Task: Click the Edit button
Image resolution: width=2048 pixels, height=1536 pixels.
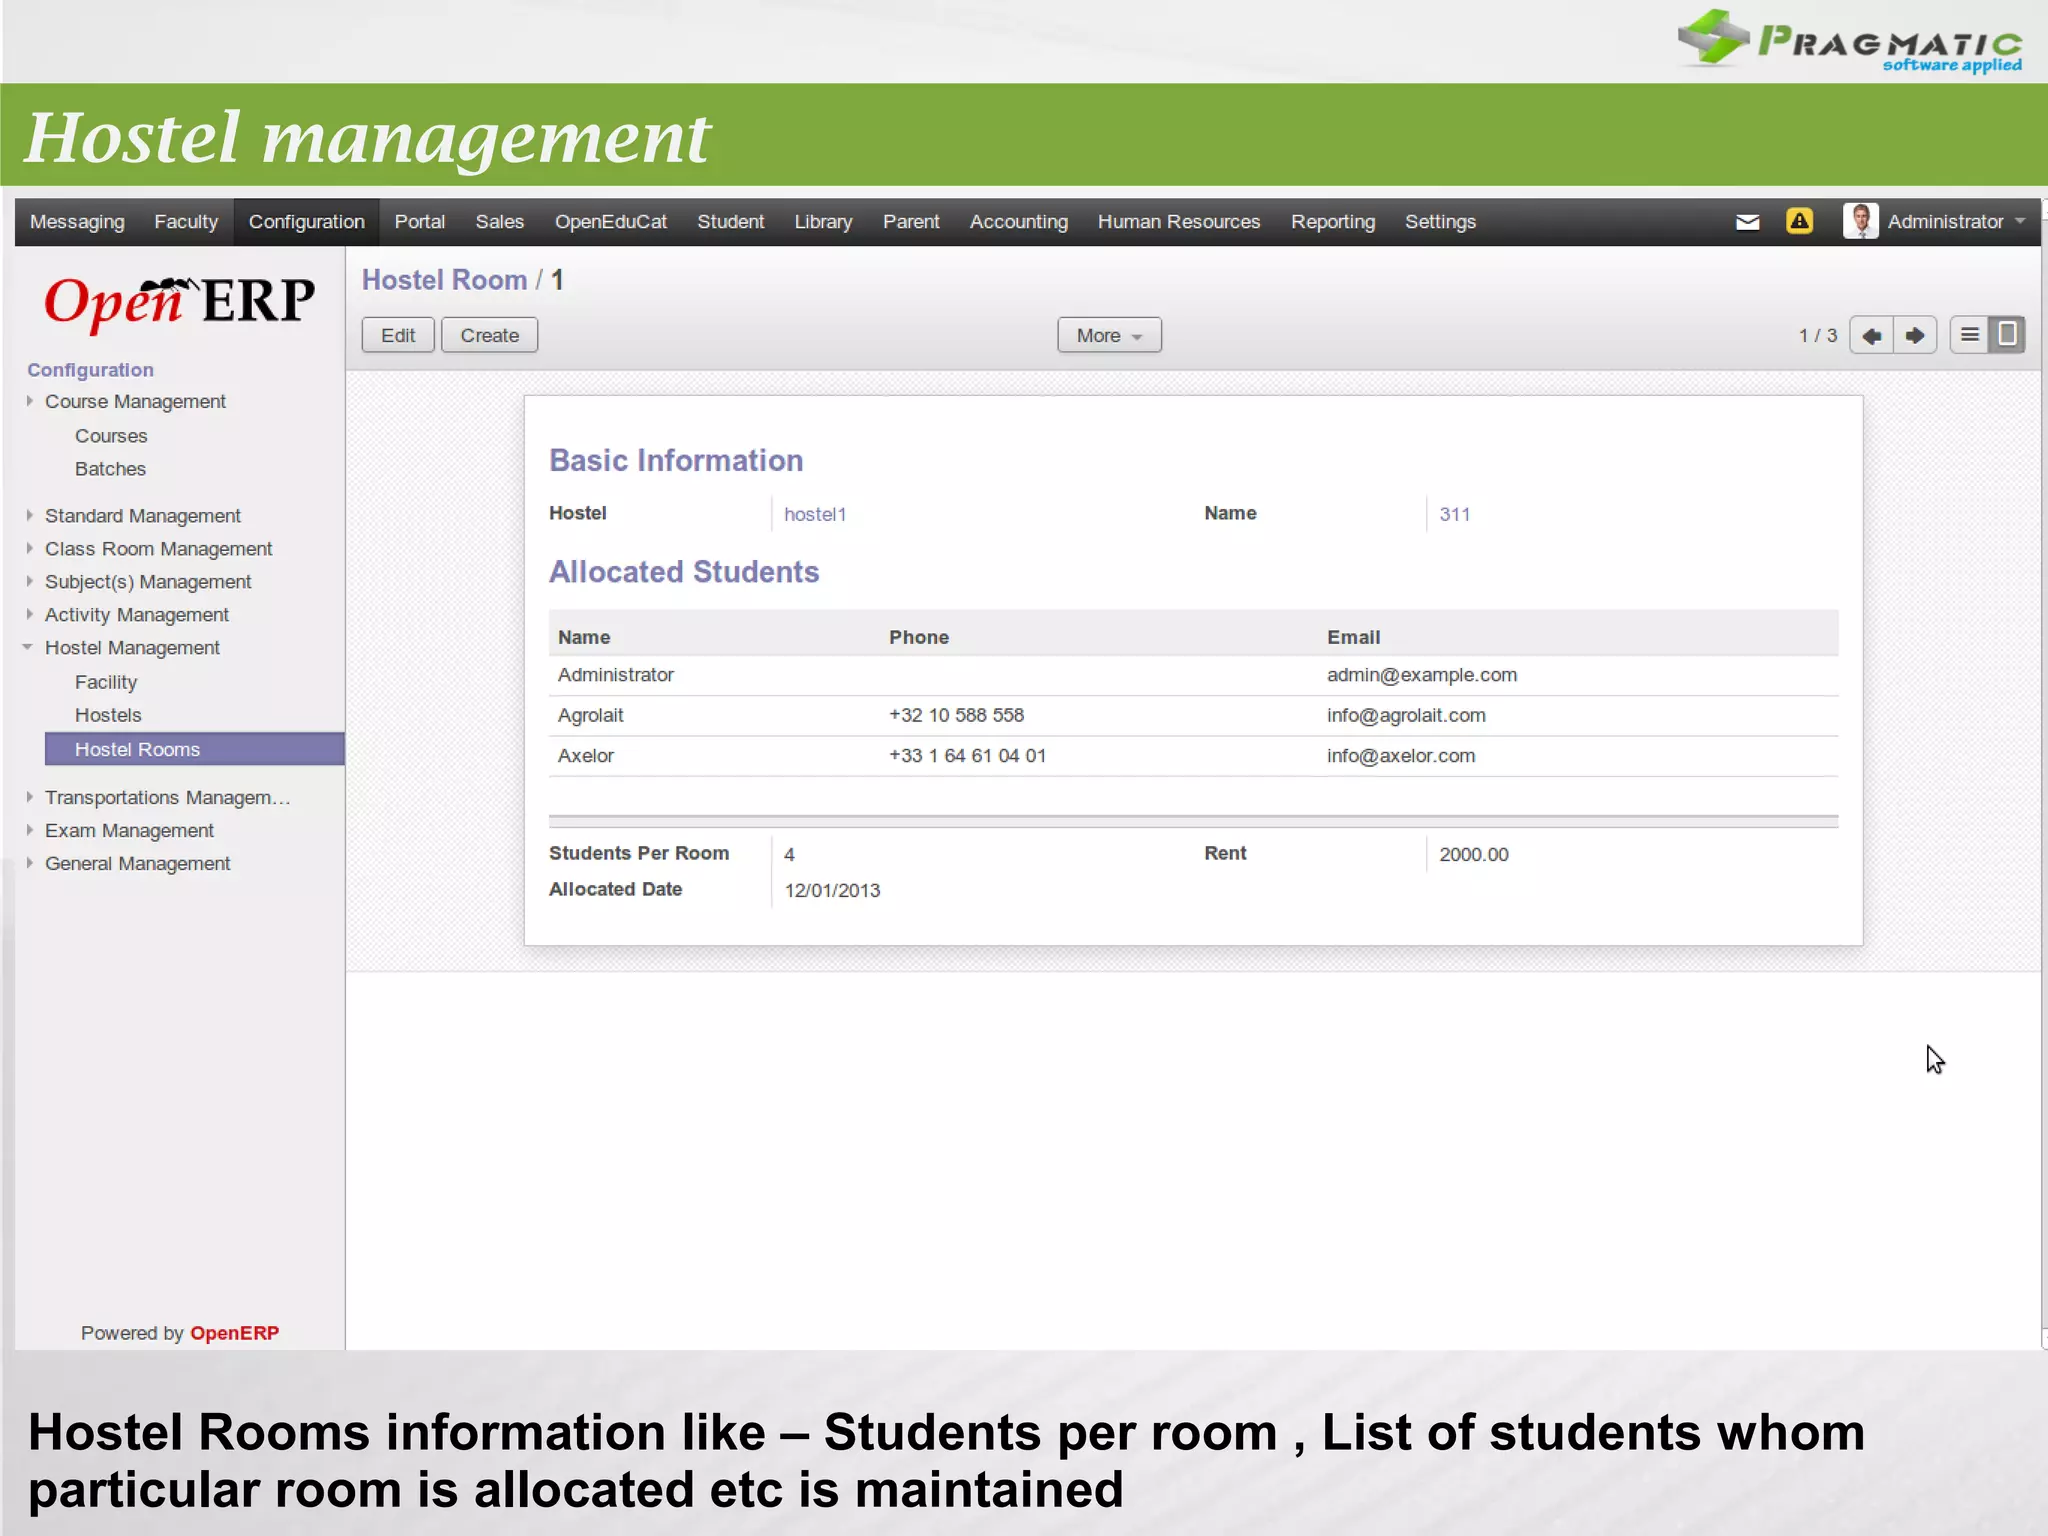Action: coord(398,335)
